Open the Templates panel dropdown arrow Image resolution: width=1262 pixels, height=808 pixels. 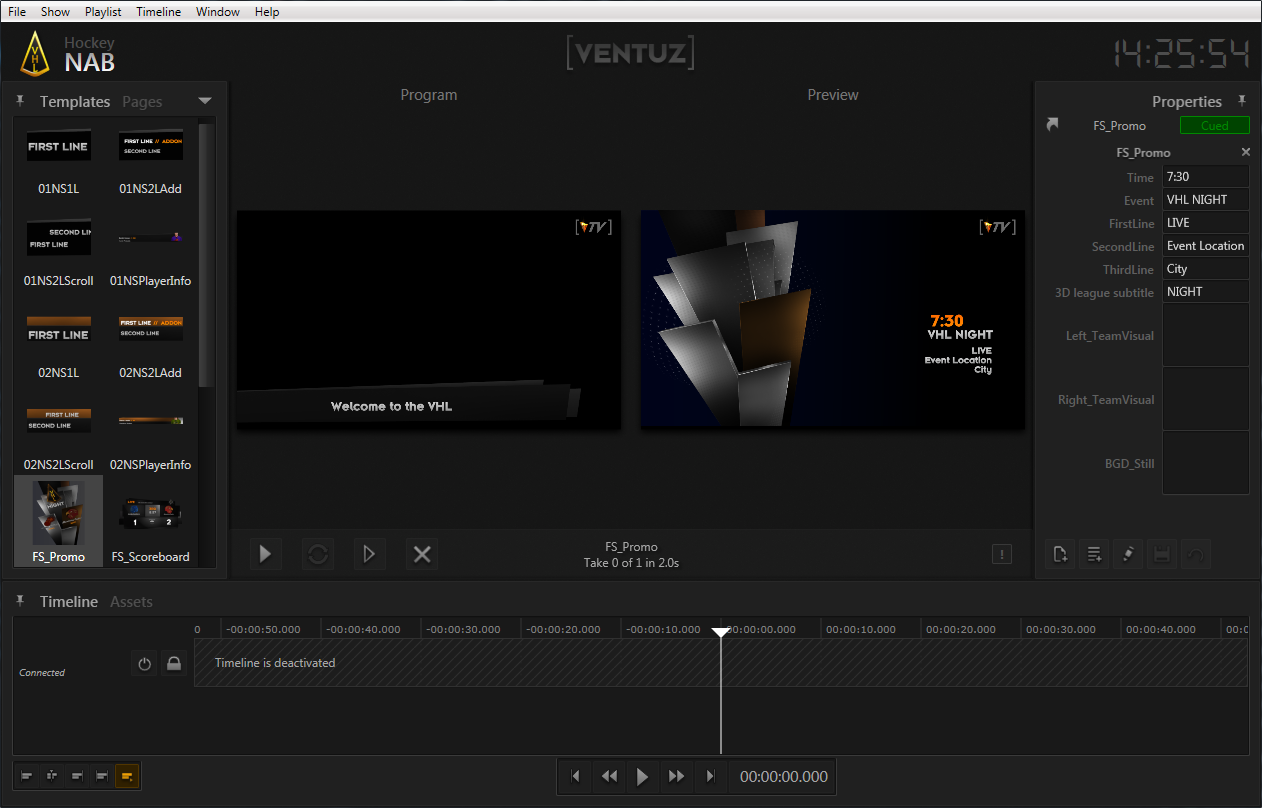coord(205,101)
